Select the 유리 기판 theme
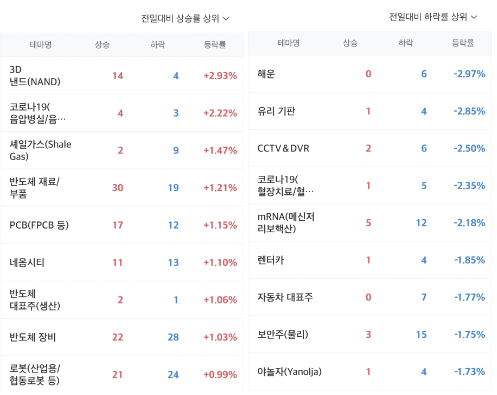The height and width of the screenshot is (395, 497). (276, 111)
